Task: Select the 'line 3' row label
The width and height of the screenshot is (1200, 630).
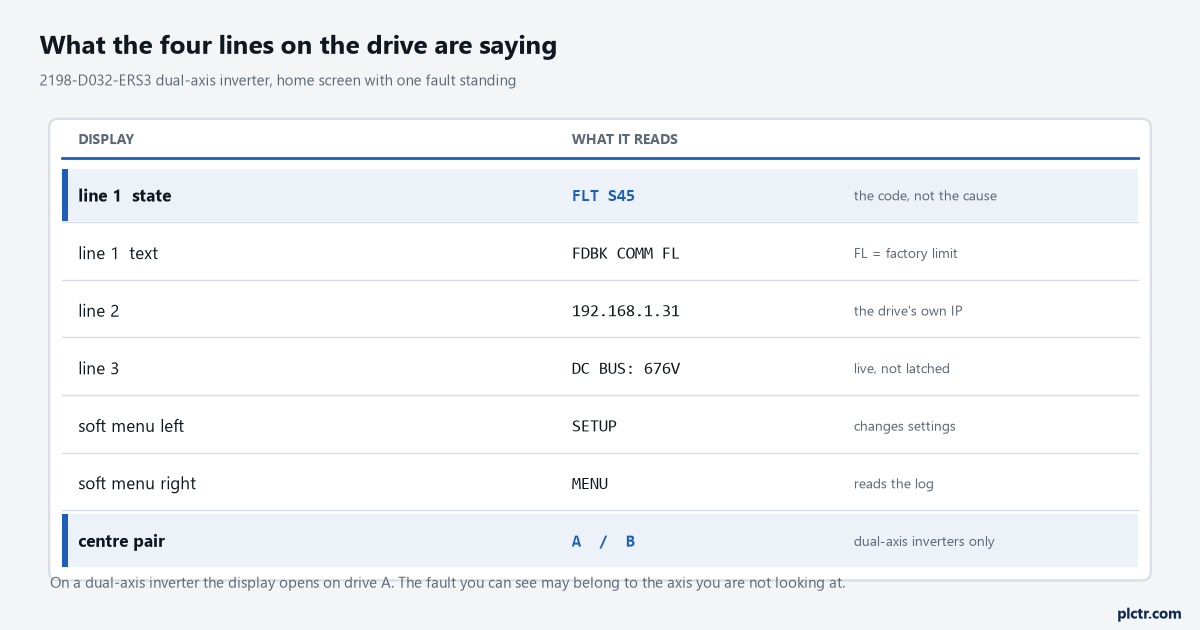Action: tap(99, 369)
